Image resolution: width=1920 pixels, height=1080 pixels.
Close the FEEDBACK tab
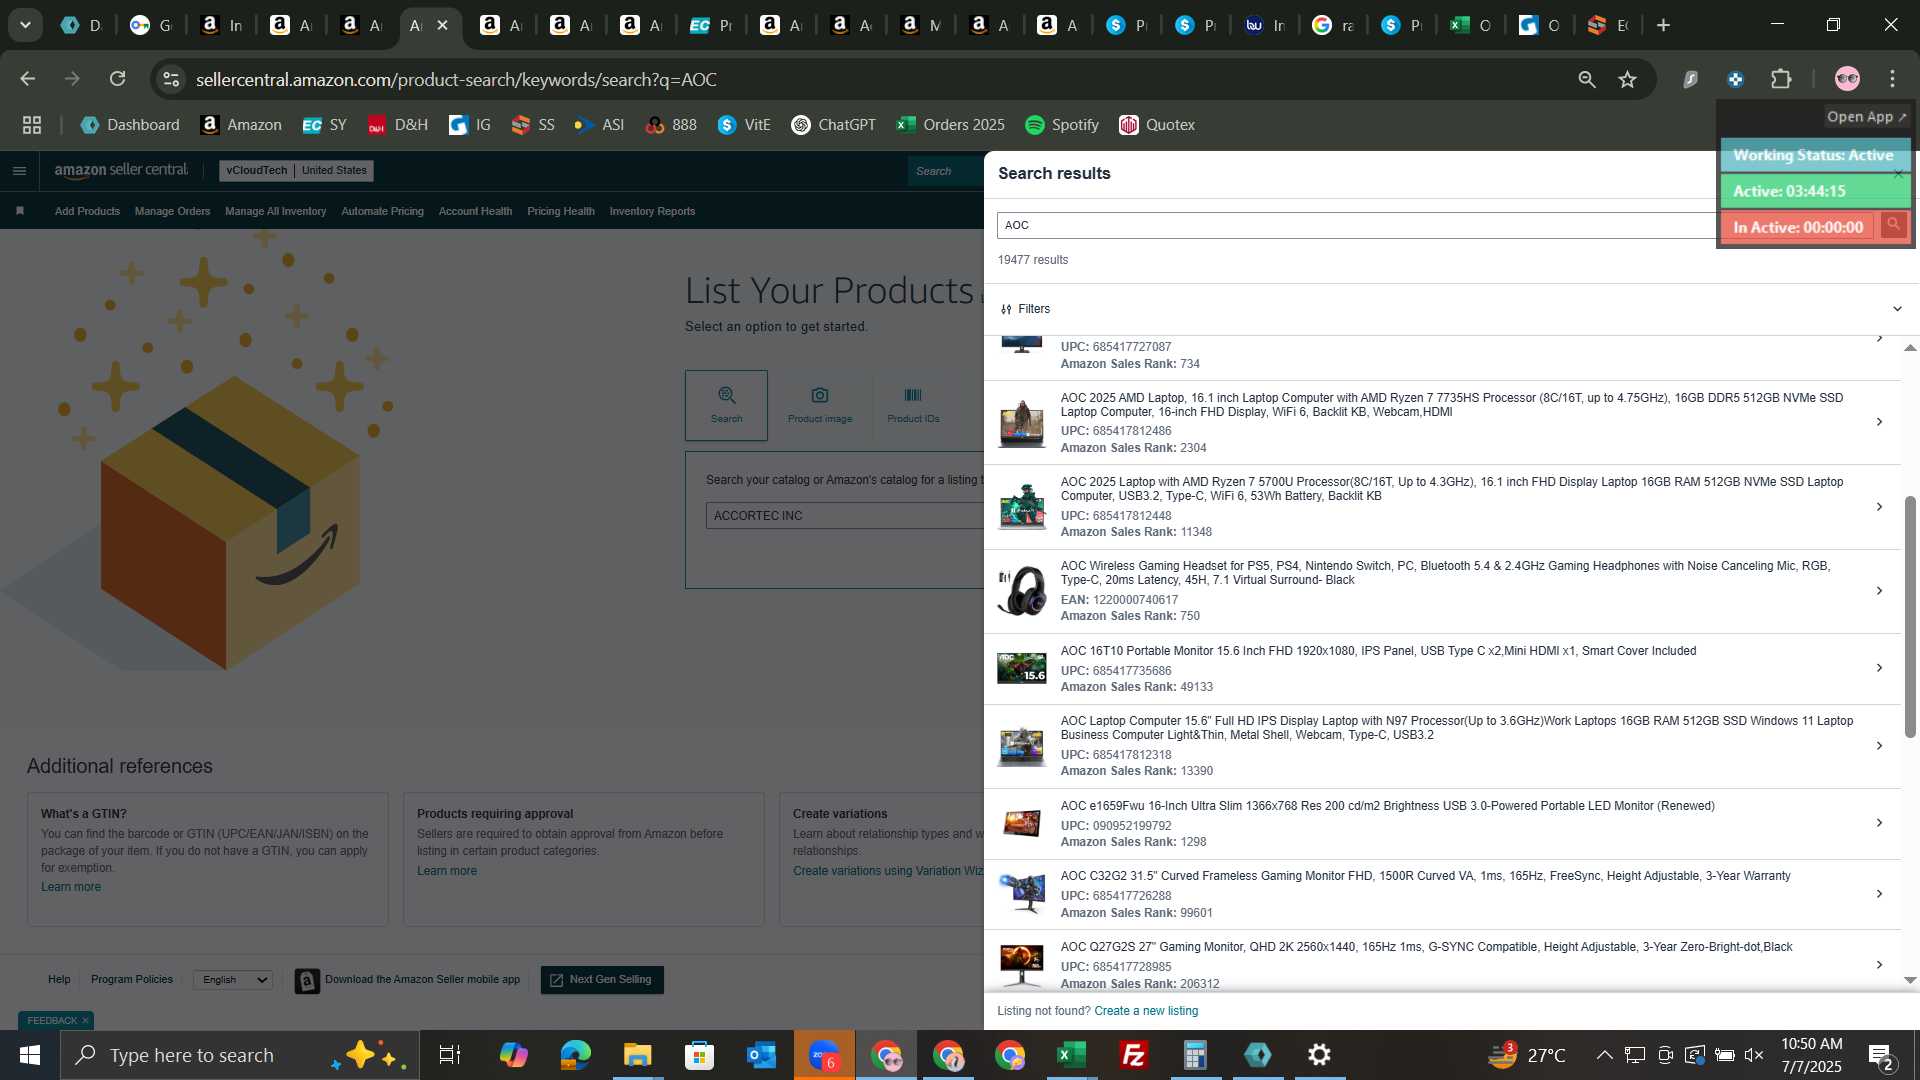coord(85,1021)
